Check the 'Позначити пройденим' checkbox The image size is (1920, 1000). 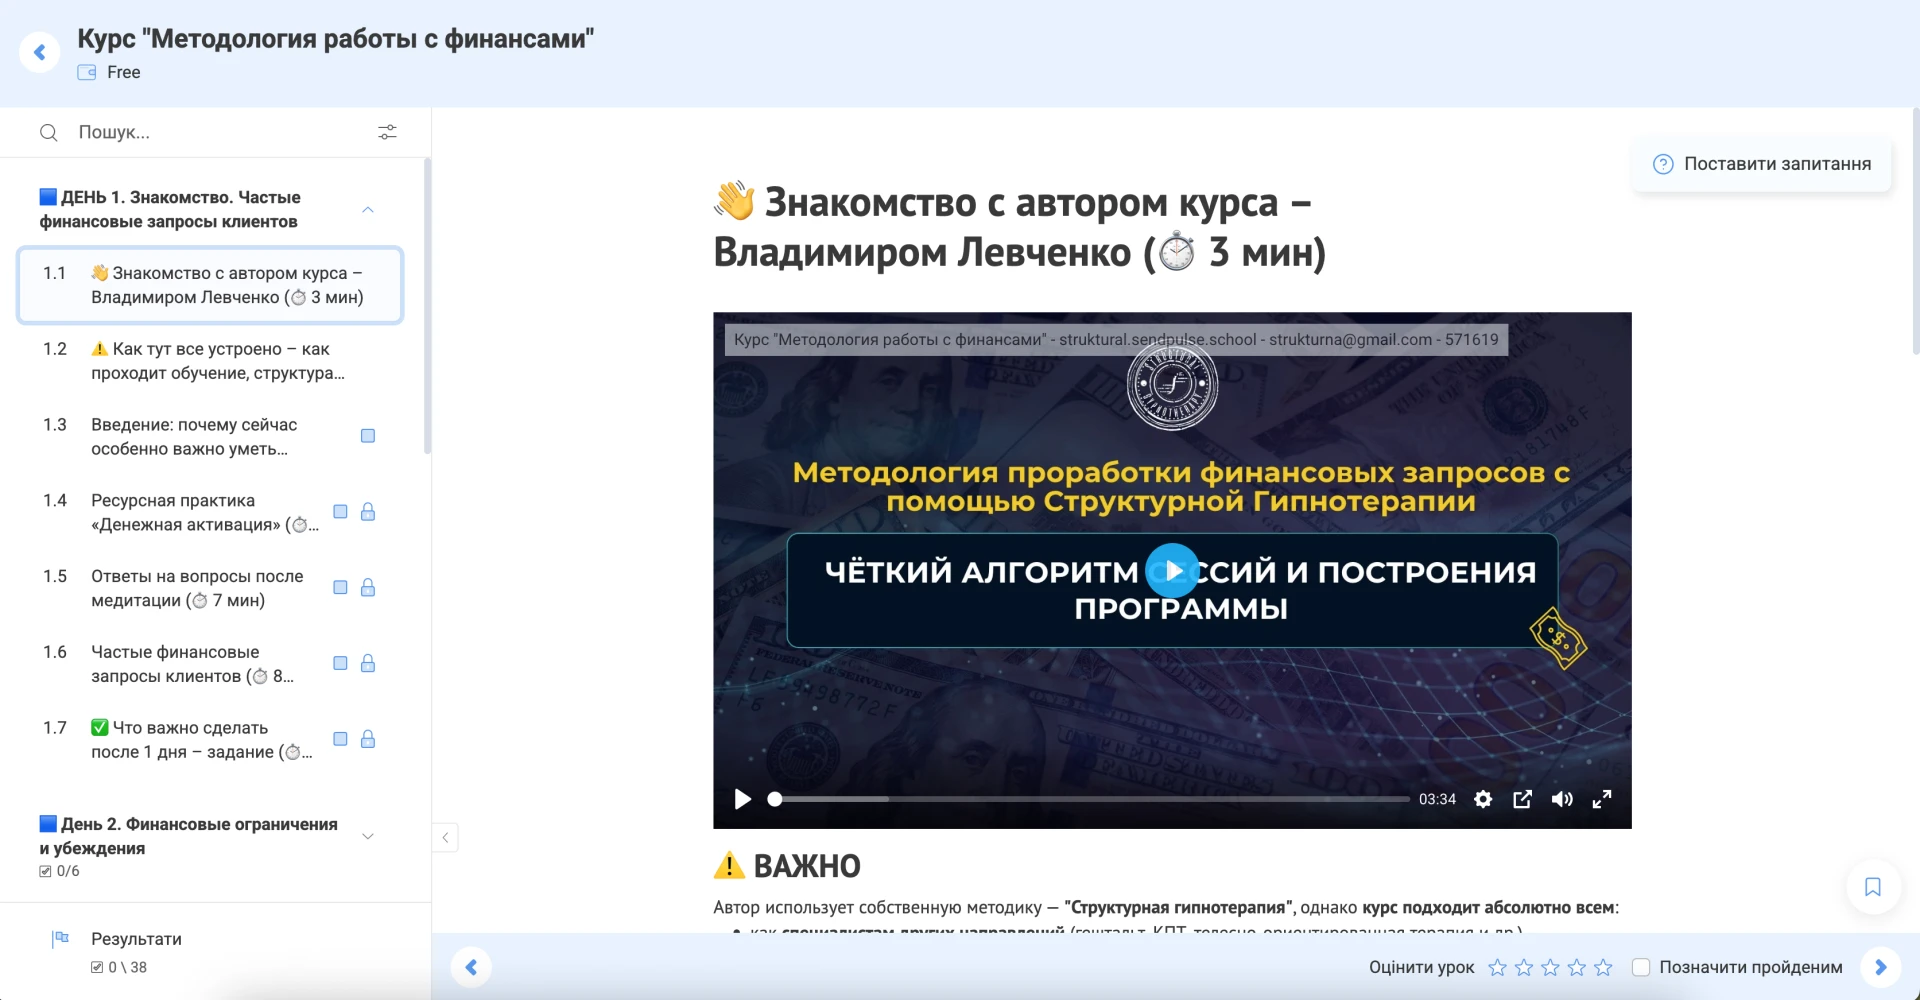point(1641,967)
